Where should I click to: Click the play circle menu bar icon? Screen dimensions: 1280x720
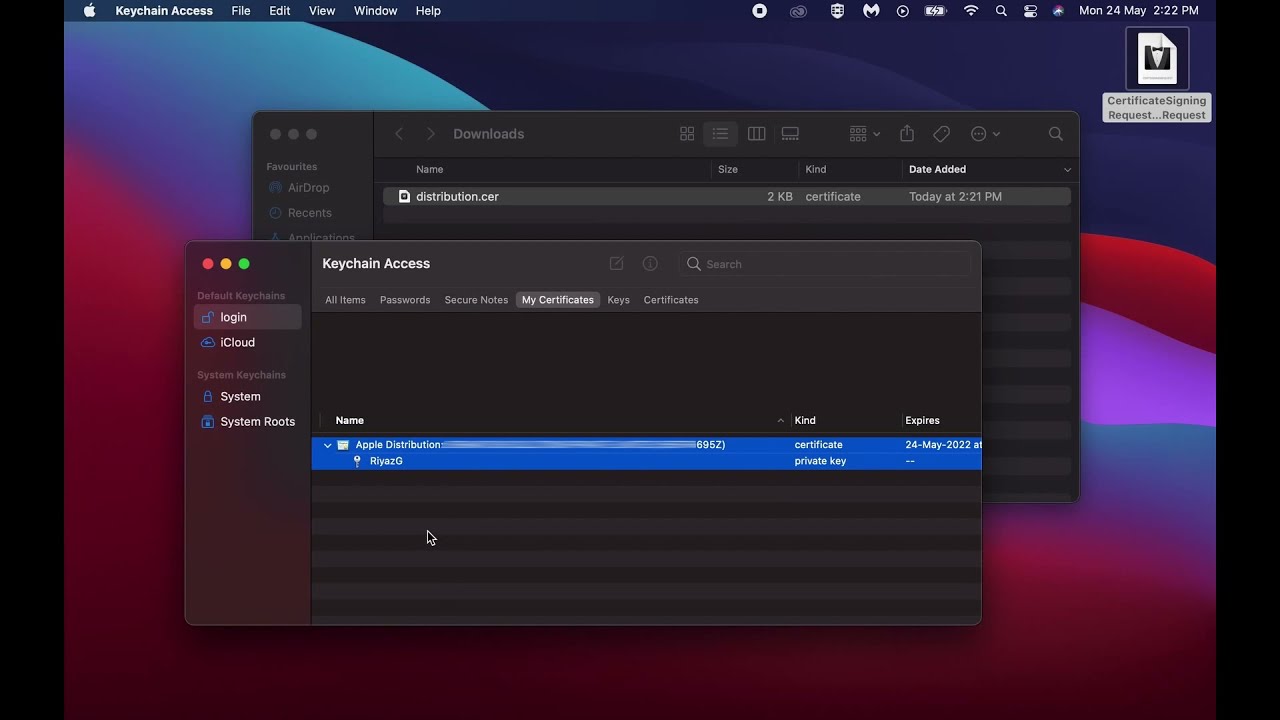[x=903, y=11]
